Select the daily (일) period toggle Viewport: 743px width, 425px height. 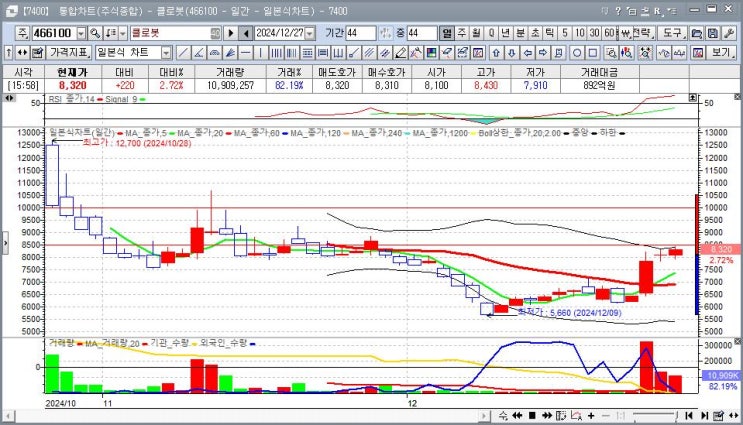[x=446, y=33]
